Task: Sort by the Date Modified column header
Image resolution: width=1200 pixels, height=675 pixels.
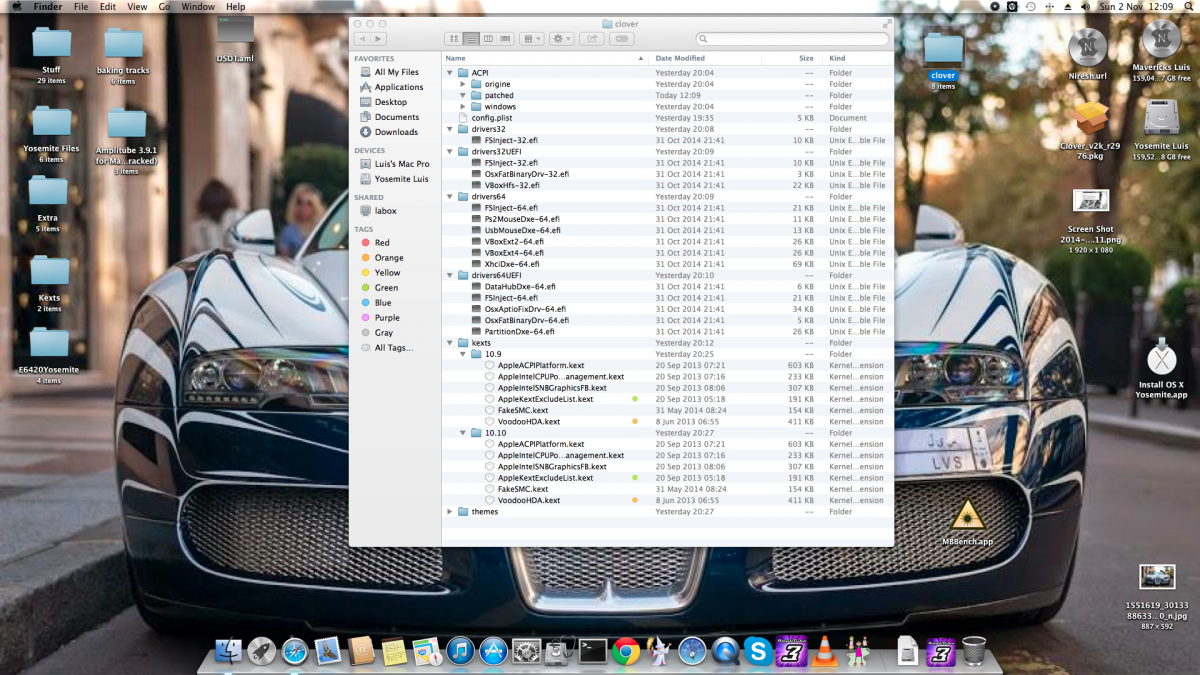Action: pos(680,59)
